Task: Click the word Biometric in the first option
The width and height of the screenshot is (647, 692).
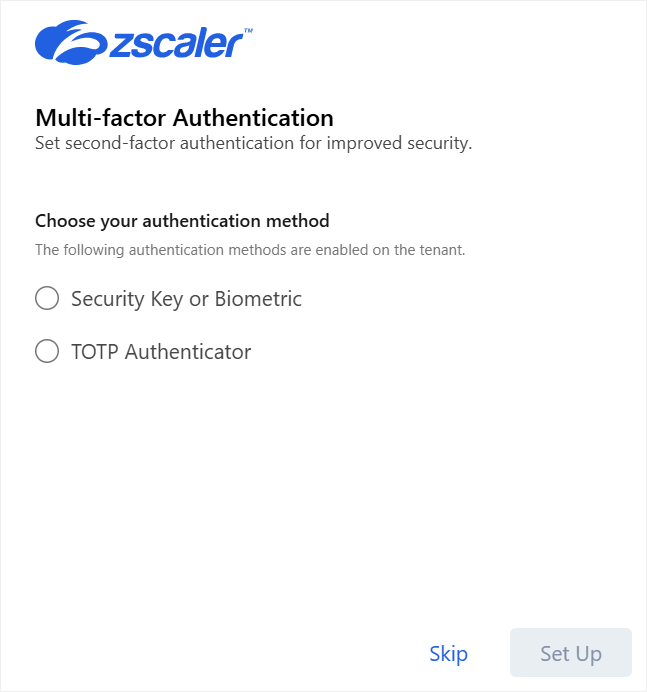Action: coord(258,298)
